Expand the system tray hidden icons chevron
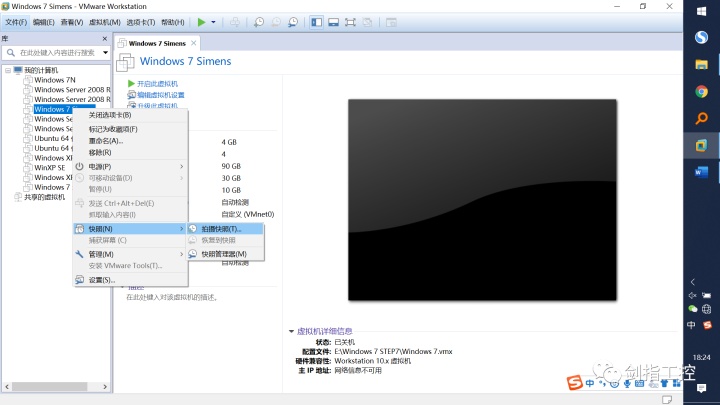The image size is (720, 405). [693, 282]
